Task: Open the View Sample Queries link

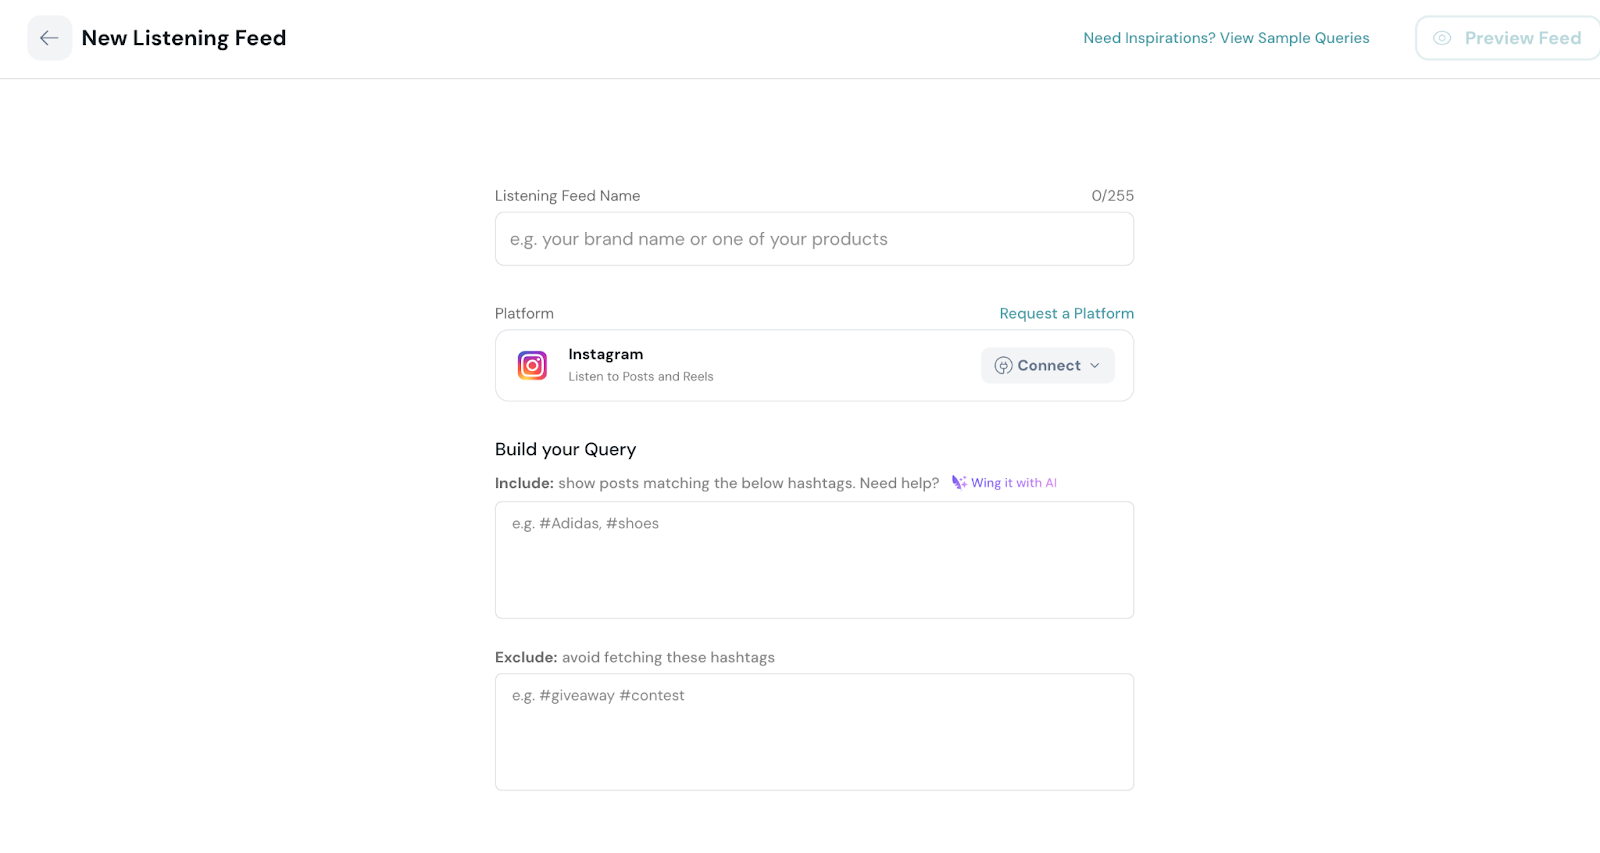Action: coord(1226,38)
